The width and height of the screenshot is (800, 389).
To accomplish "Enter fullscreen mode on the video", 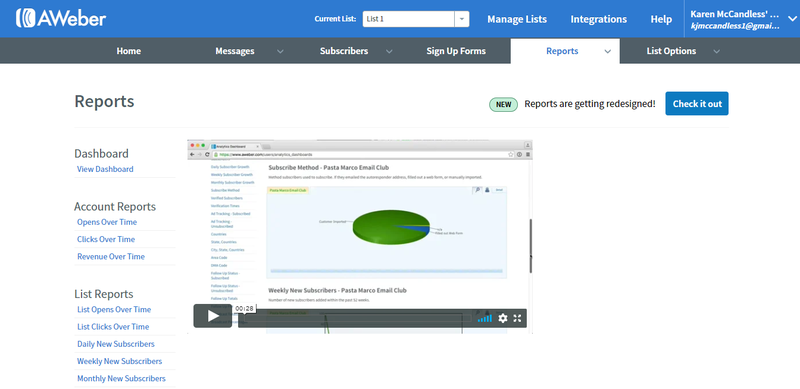I will point(517,318).
